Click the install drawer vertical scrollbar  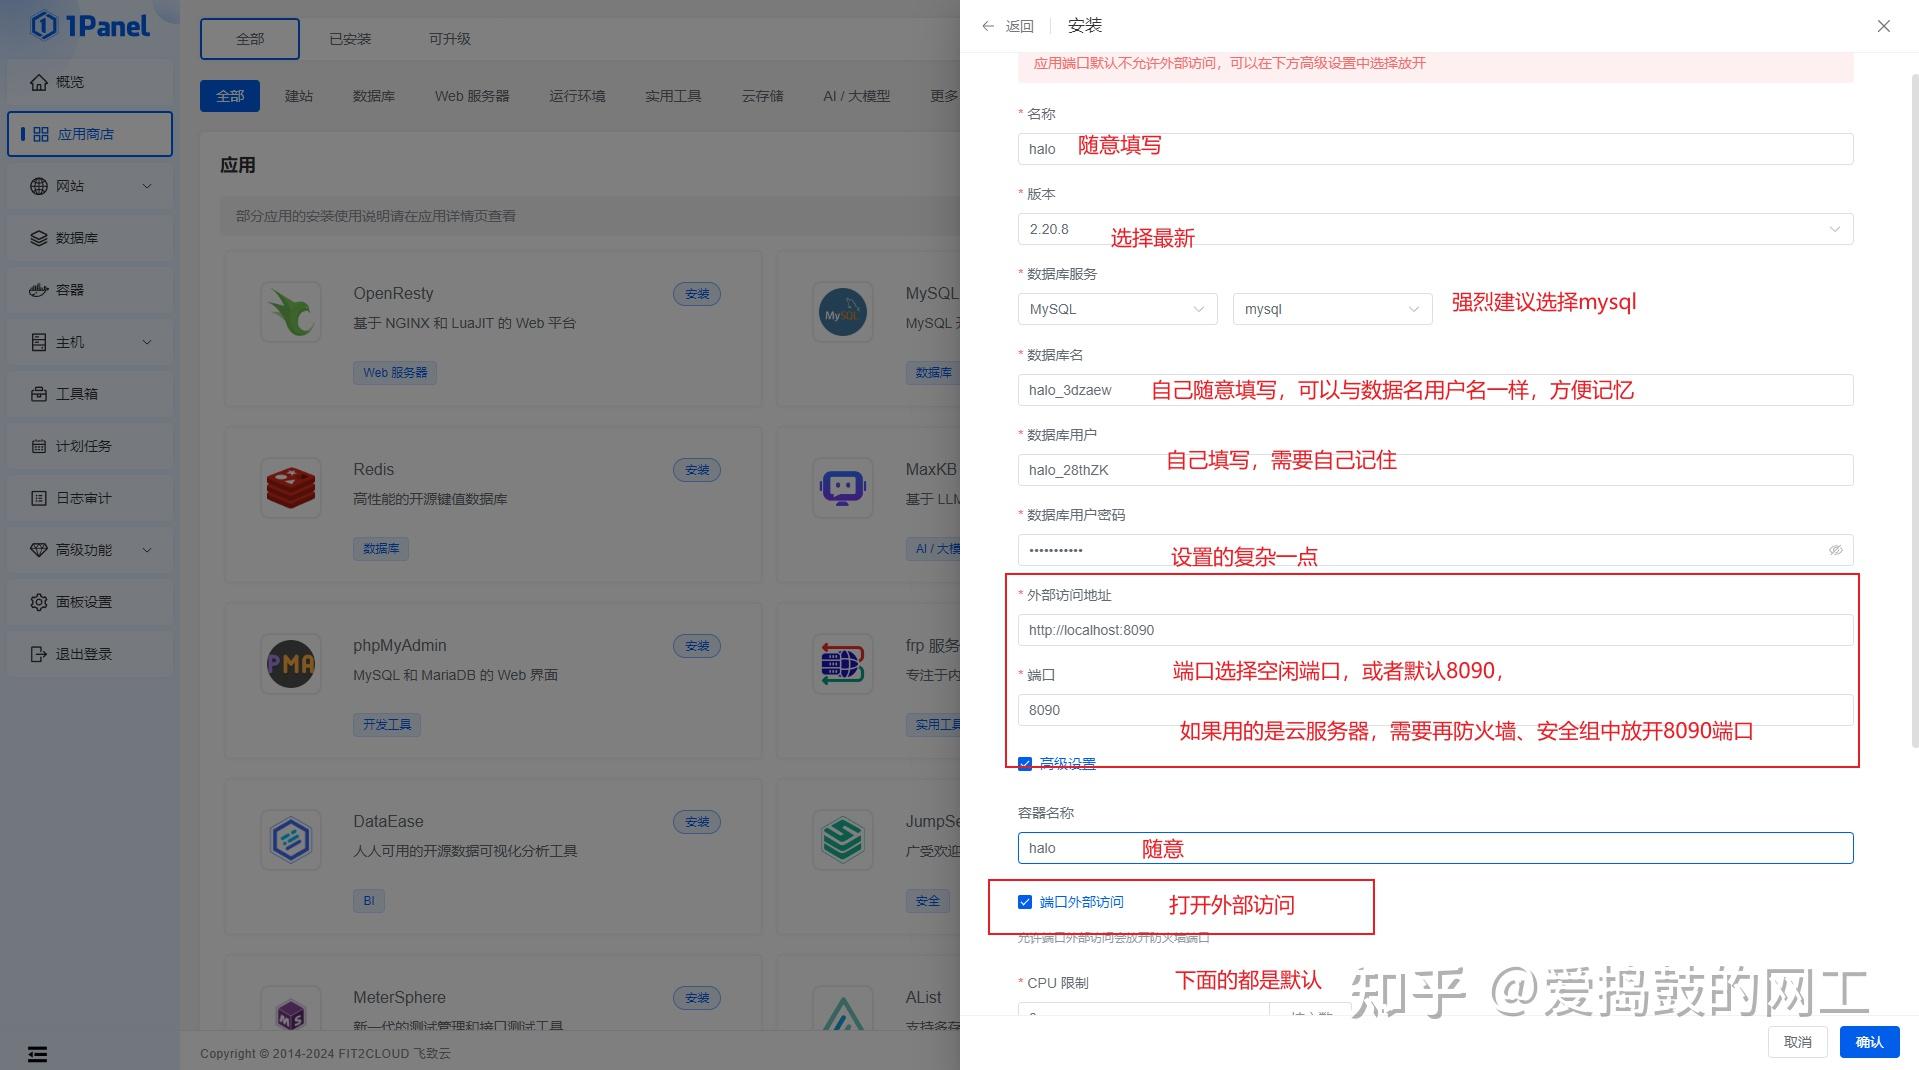pyautogui.click(x=1915, y=410)
